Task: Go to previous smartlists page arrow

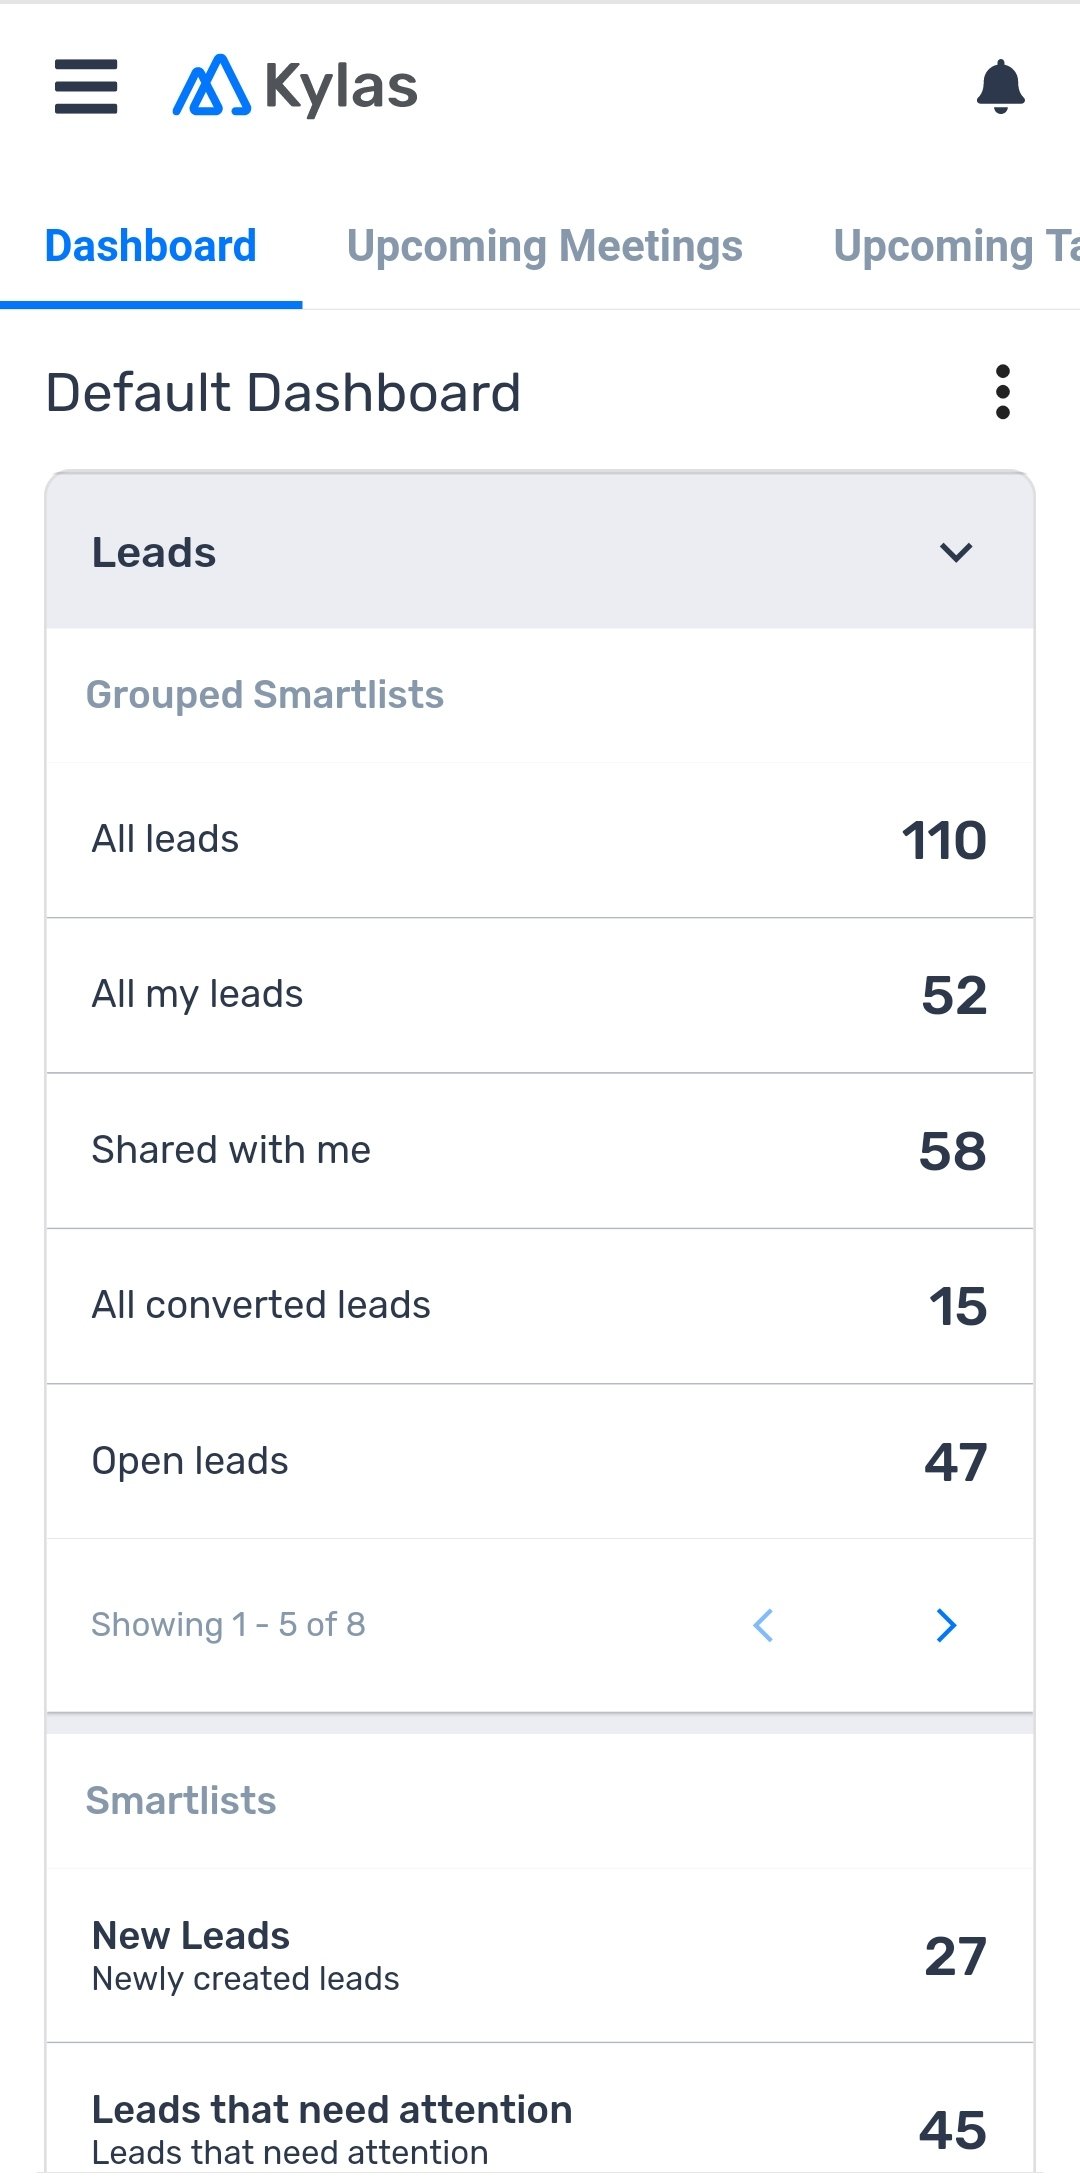Action: 763,1625
